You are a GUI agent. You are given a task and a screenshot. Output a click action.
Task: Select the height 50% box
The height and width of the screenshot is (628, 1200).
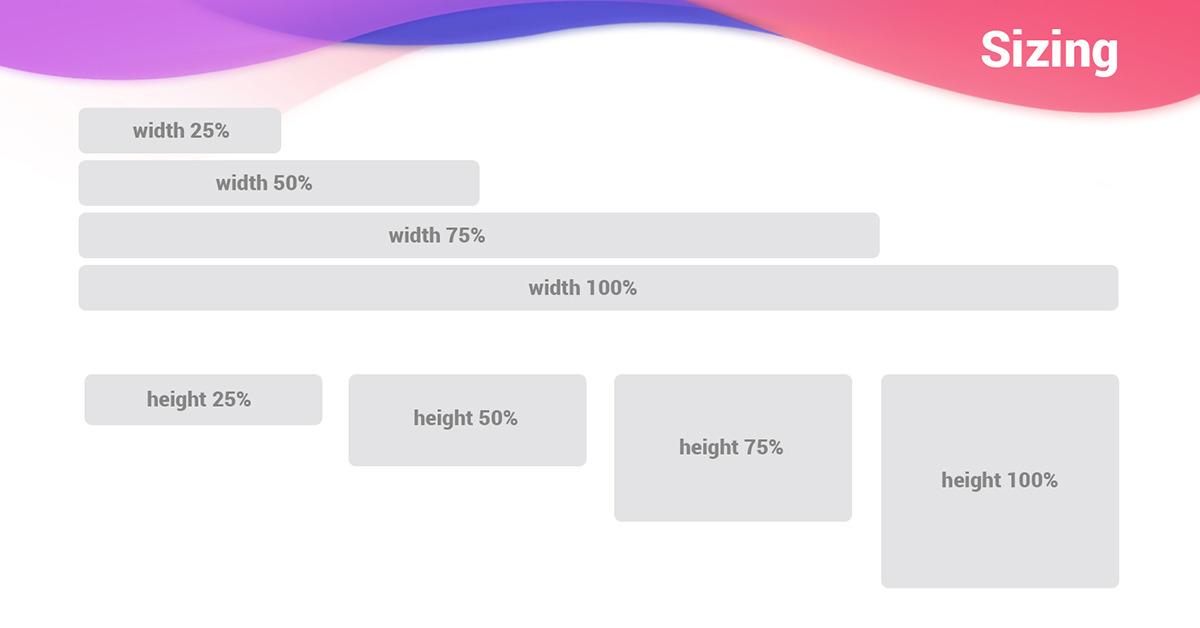(x=467, y=420)
